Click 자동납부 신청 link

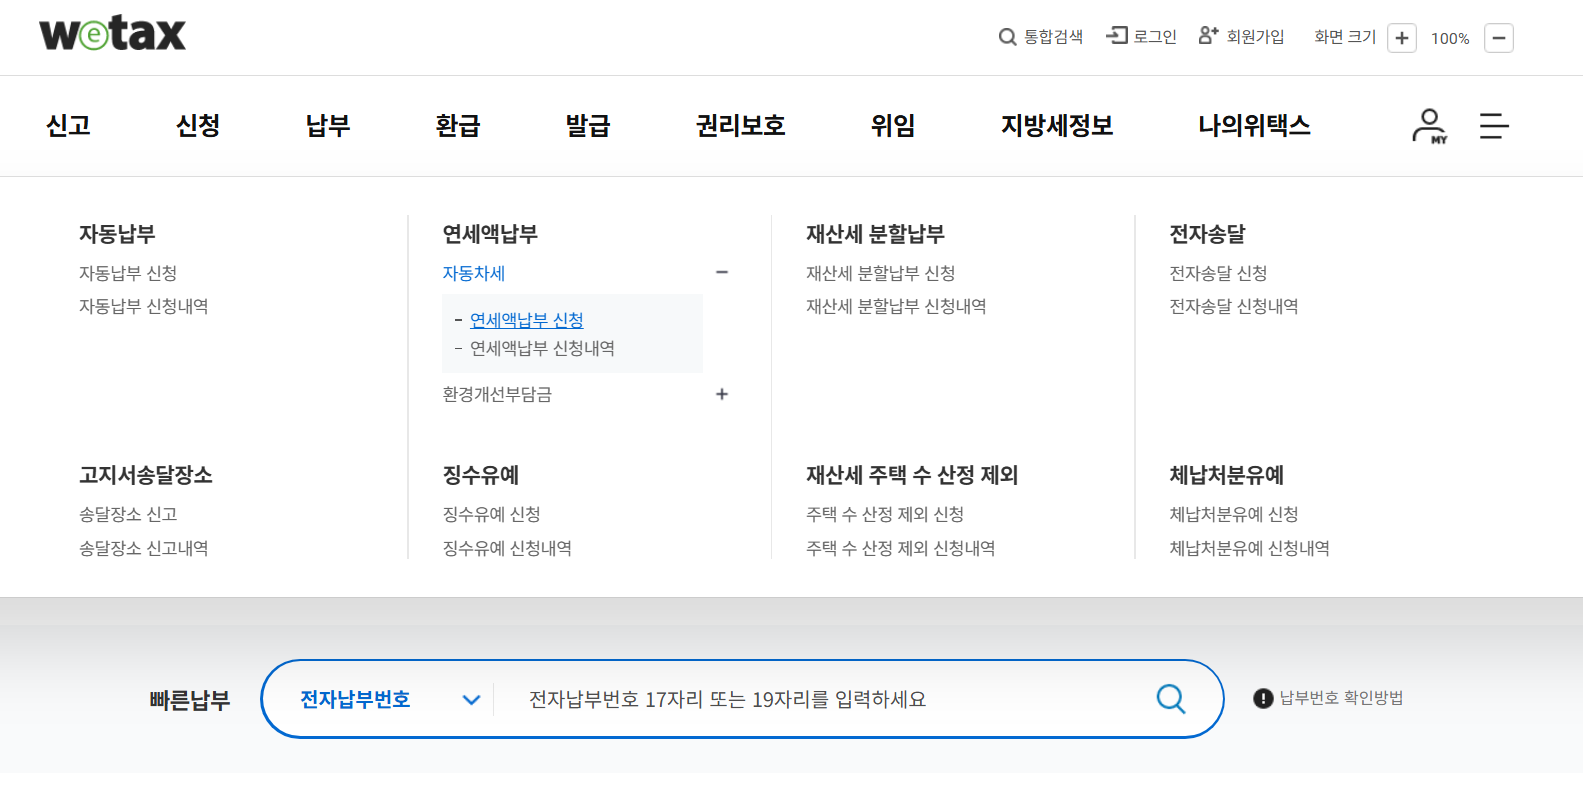[128, 273]
